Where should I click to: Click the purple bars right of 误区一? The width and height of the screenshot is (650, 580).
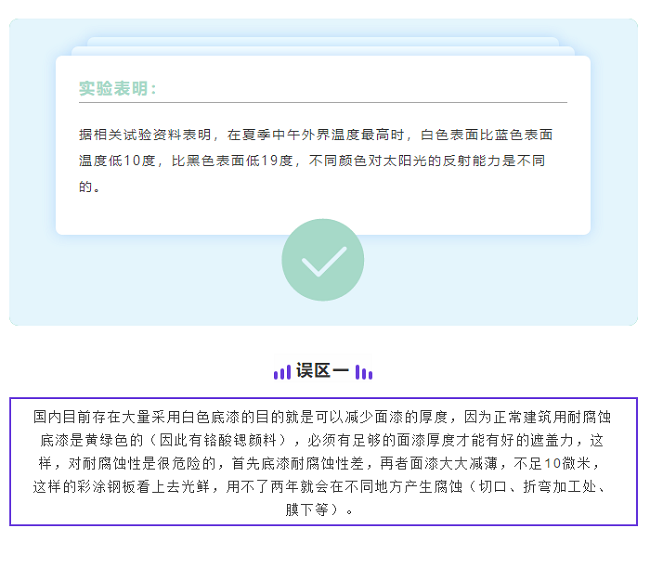364,372
